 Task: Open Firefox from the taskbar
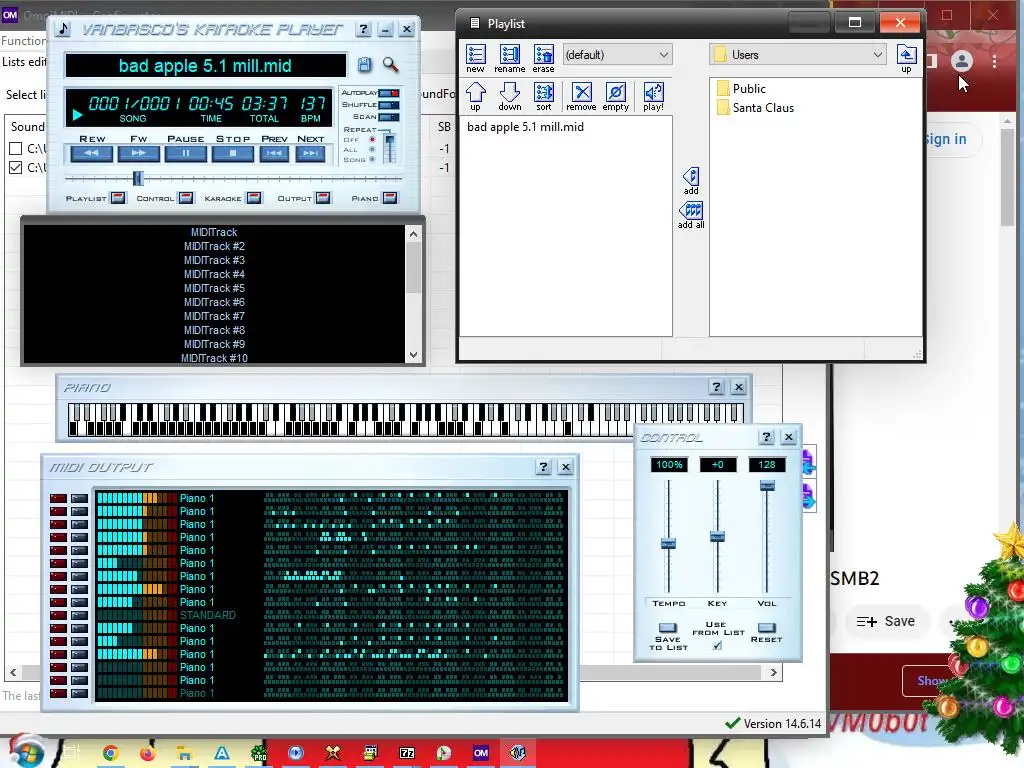click(x=148, y=753)
